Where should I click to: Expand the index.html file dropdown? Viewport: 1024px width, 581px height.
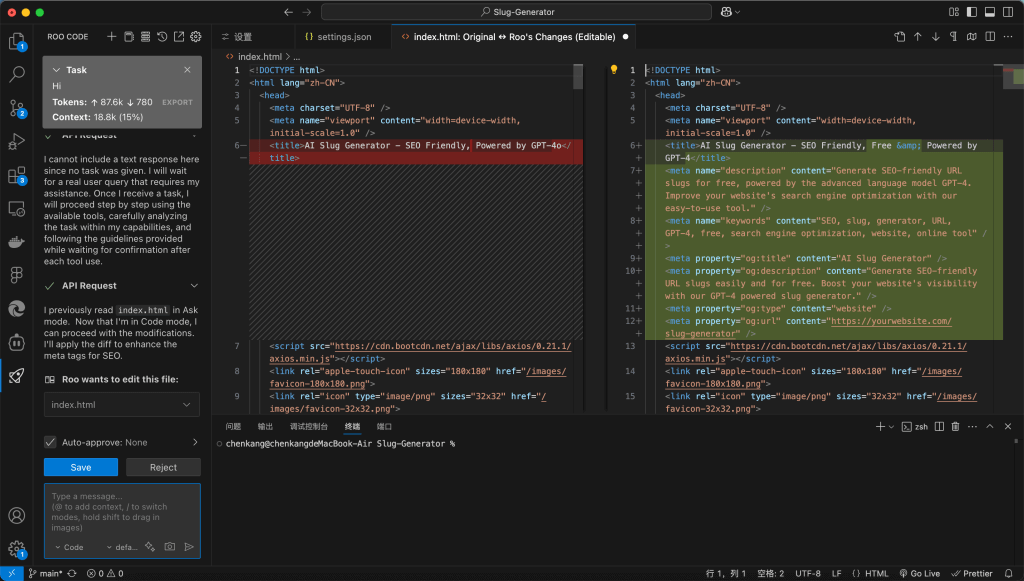click(x=187, y=405)
